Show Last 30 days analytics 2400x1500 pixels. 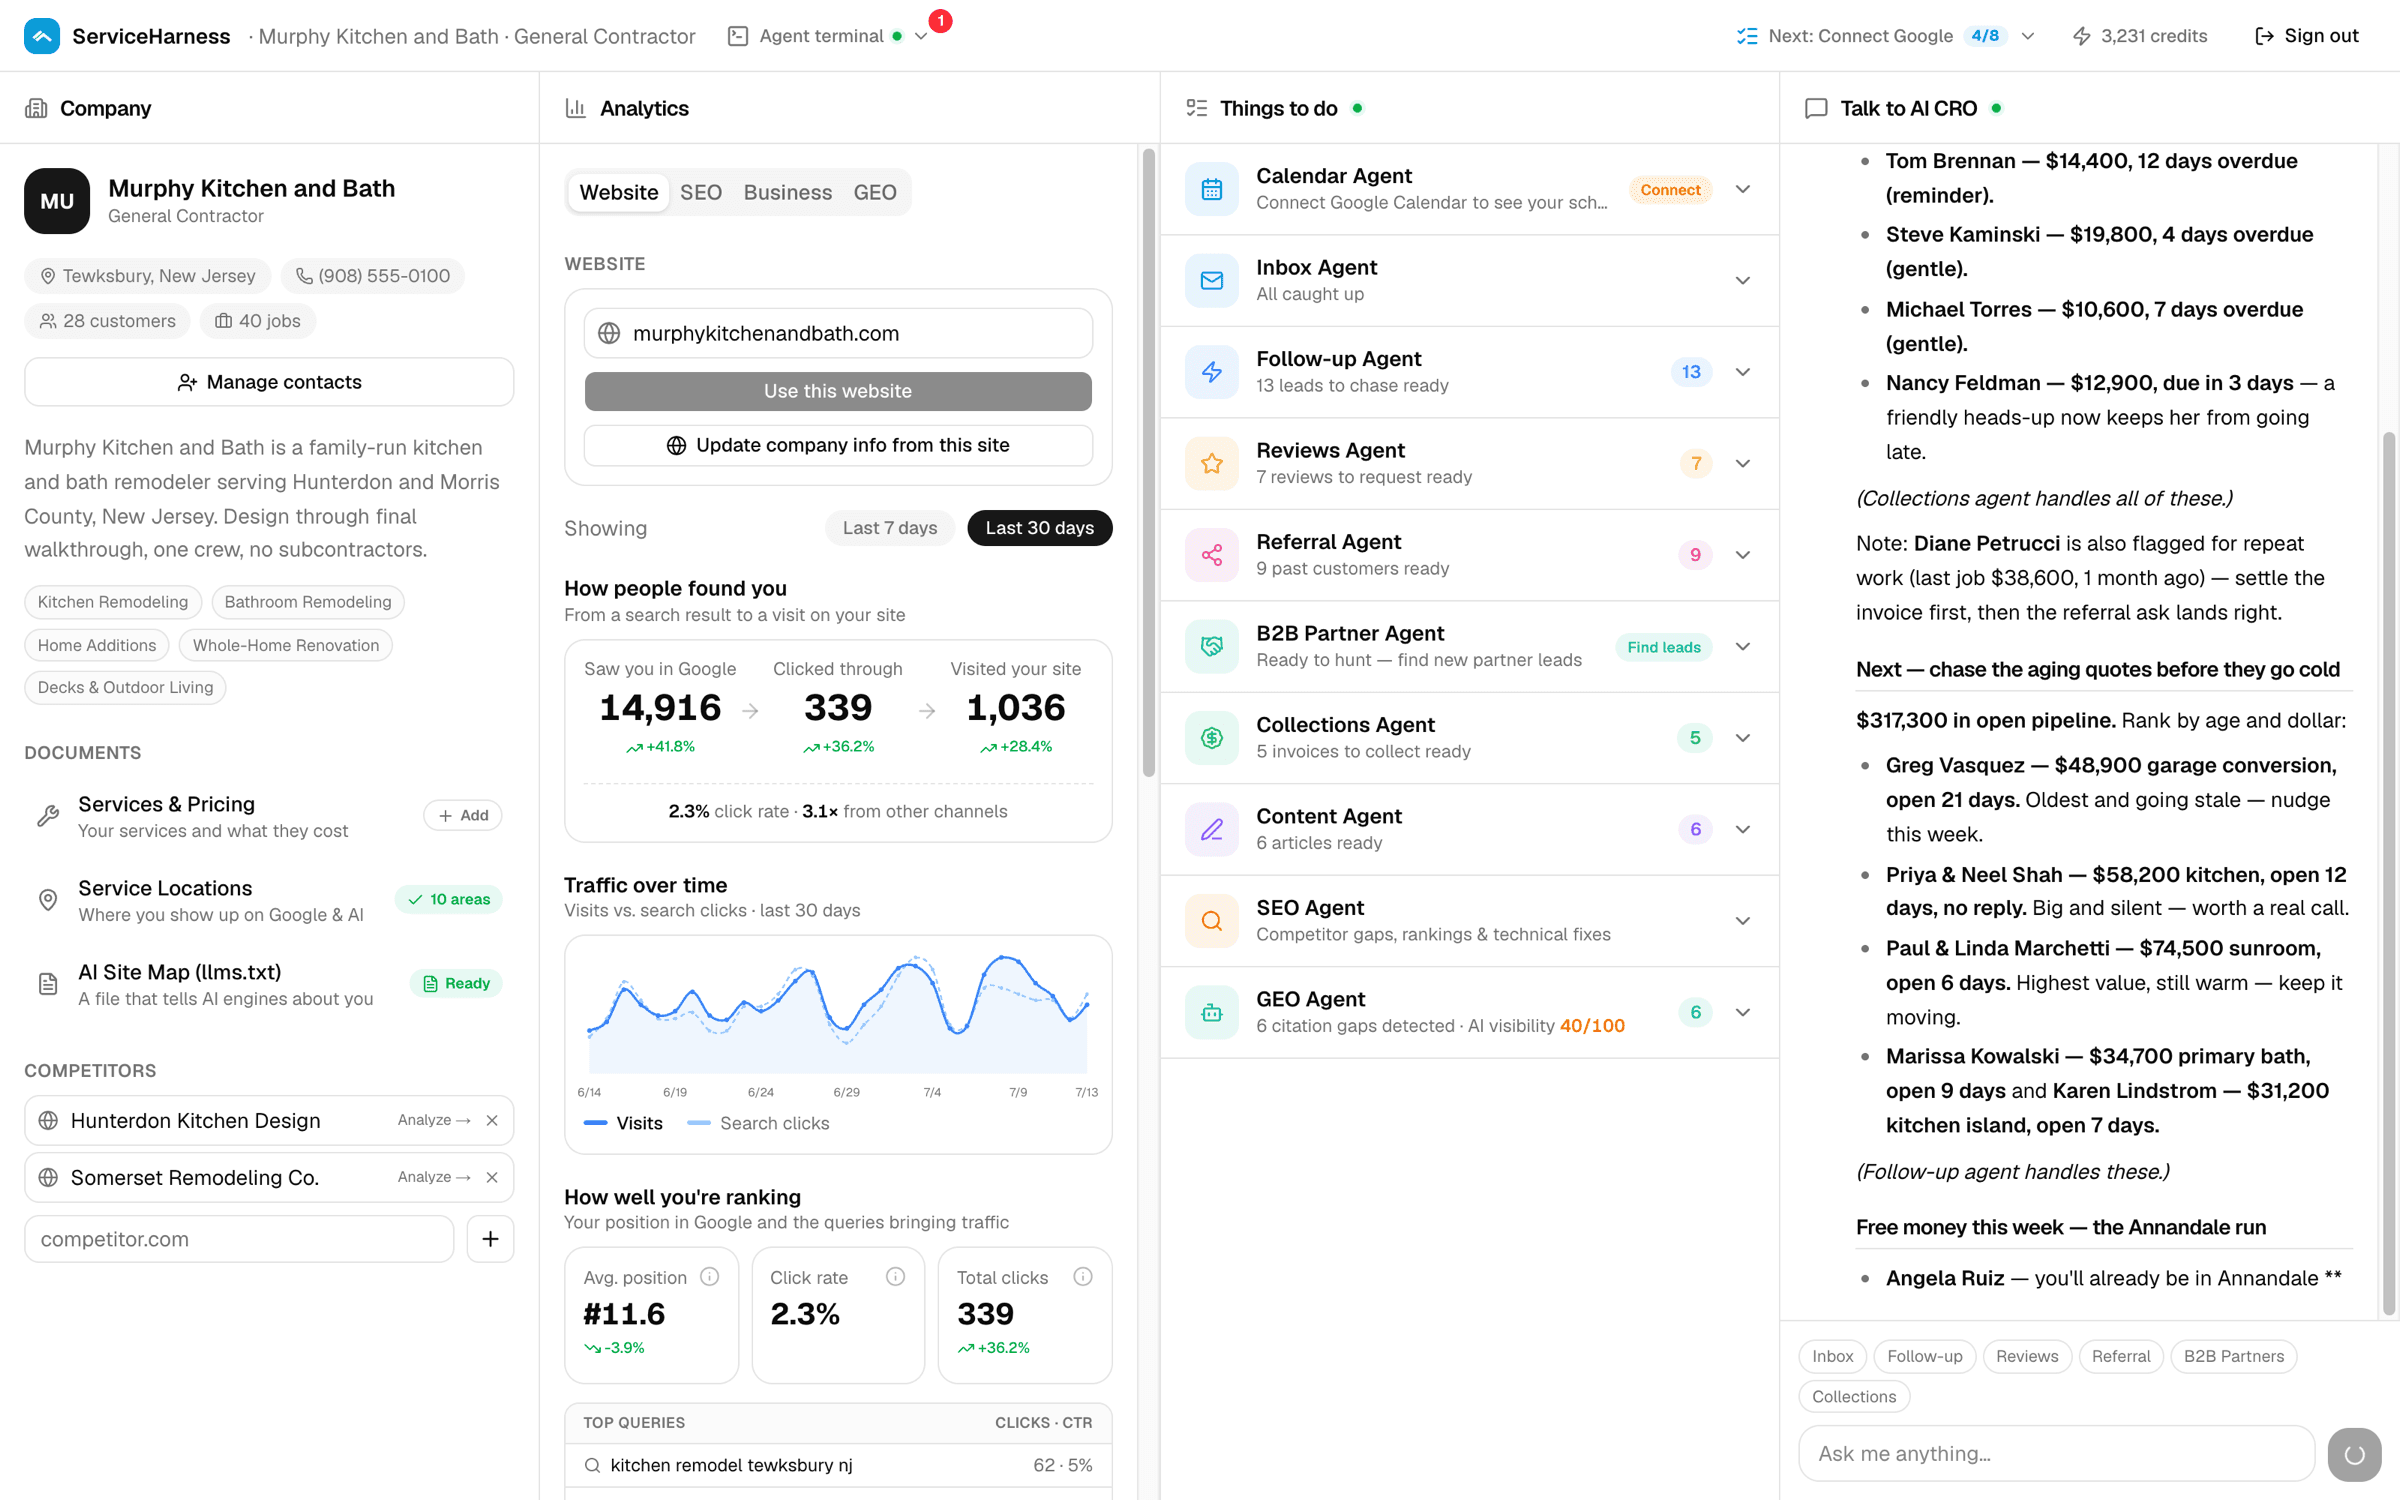[1040, 528]
